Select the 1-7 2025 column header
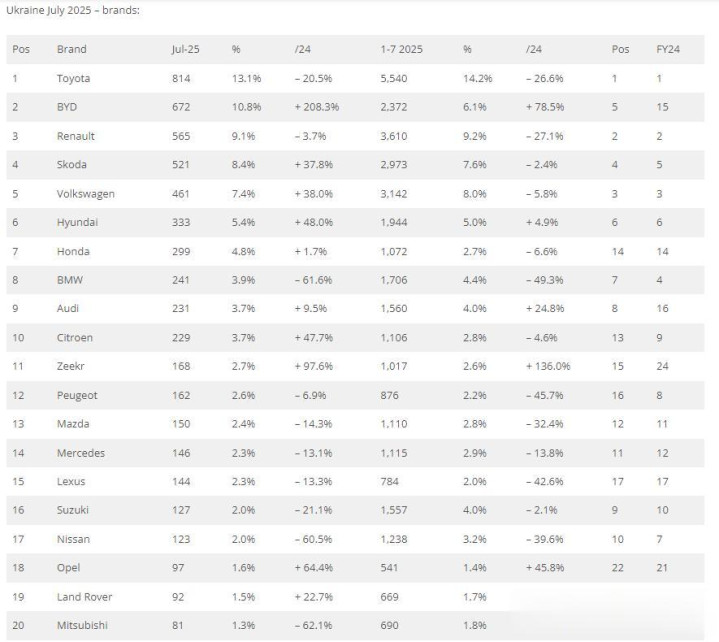719x642 pixels. point(402,49)
